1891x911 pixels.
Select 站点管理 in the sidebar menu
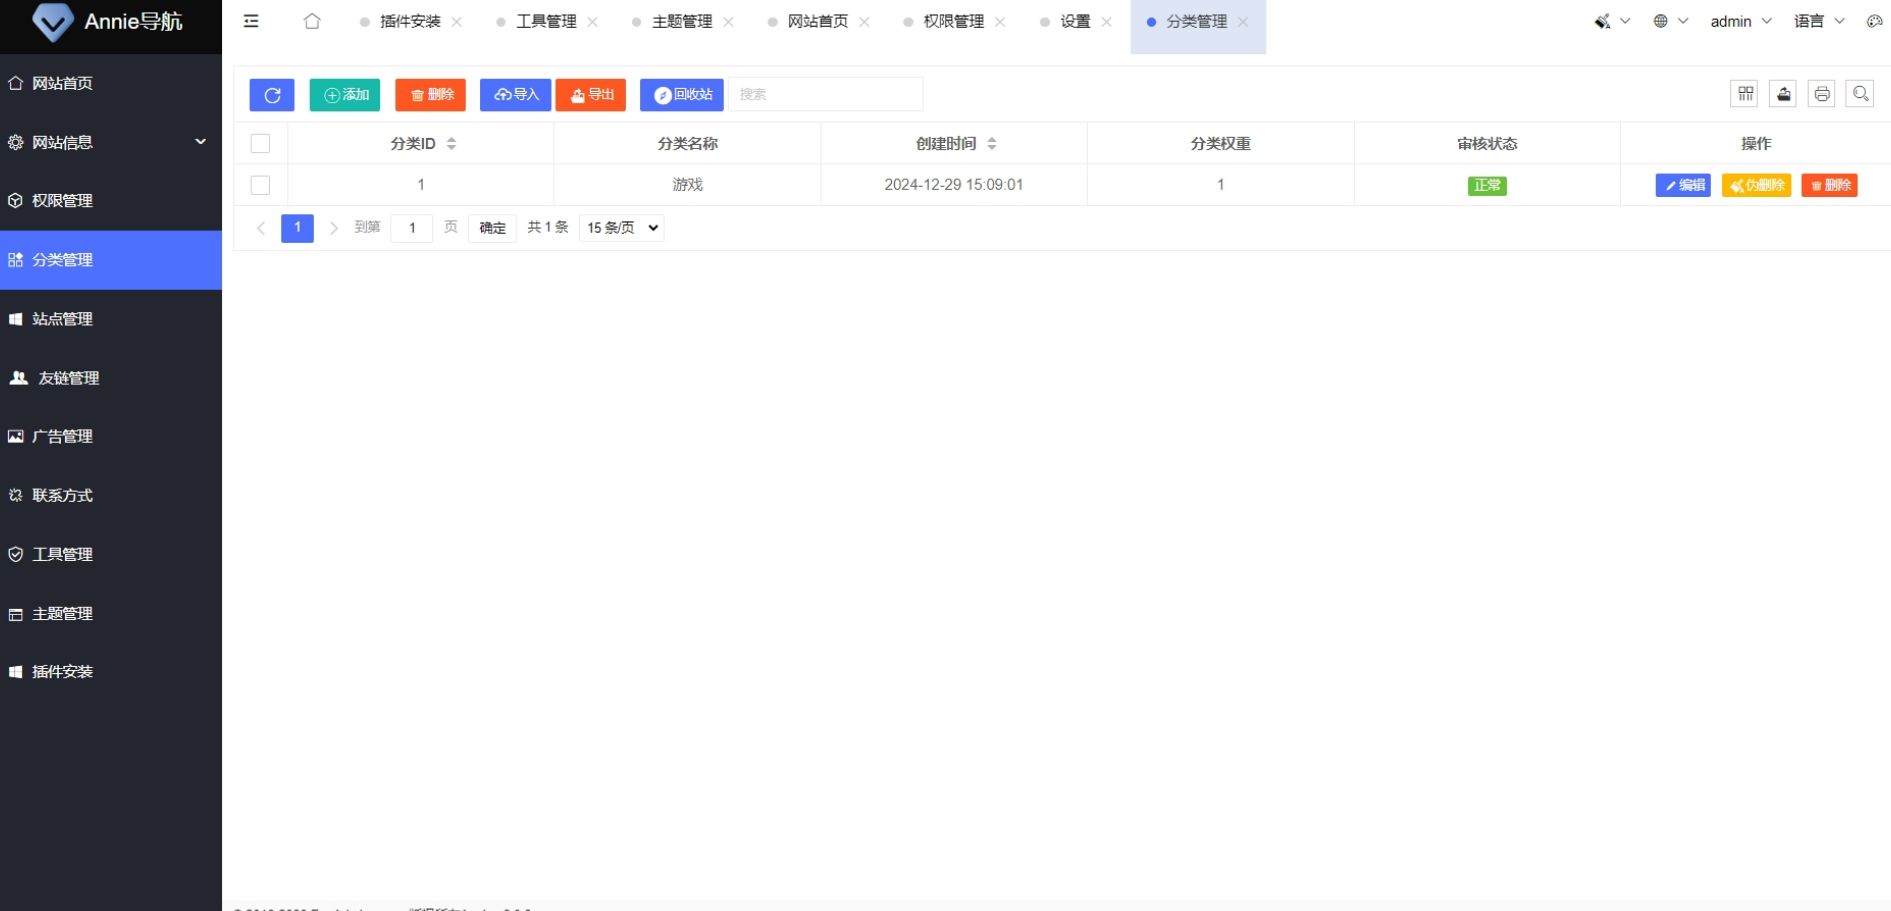tap(64, 319)
